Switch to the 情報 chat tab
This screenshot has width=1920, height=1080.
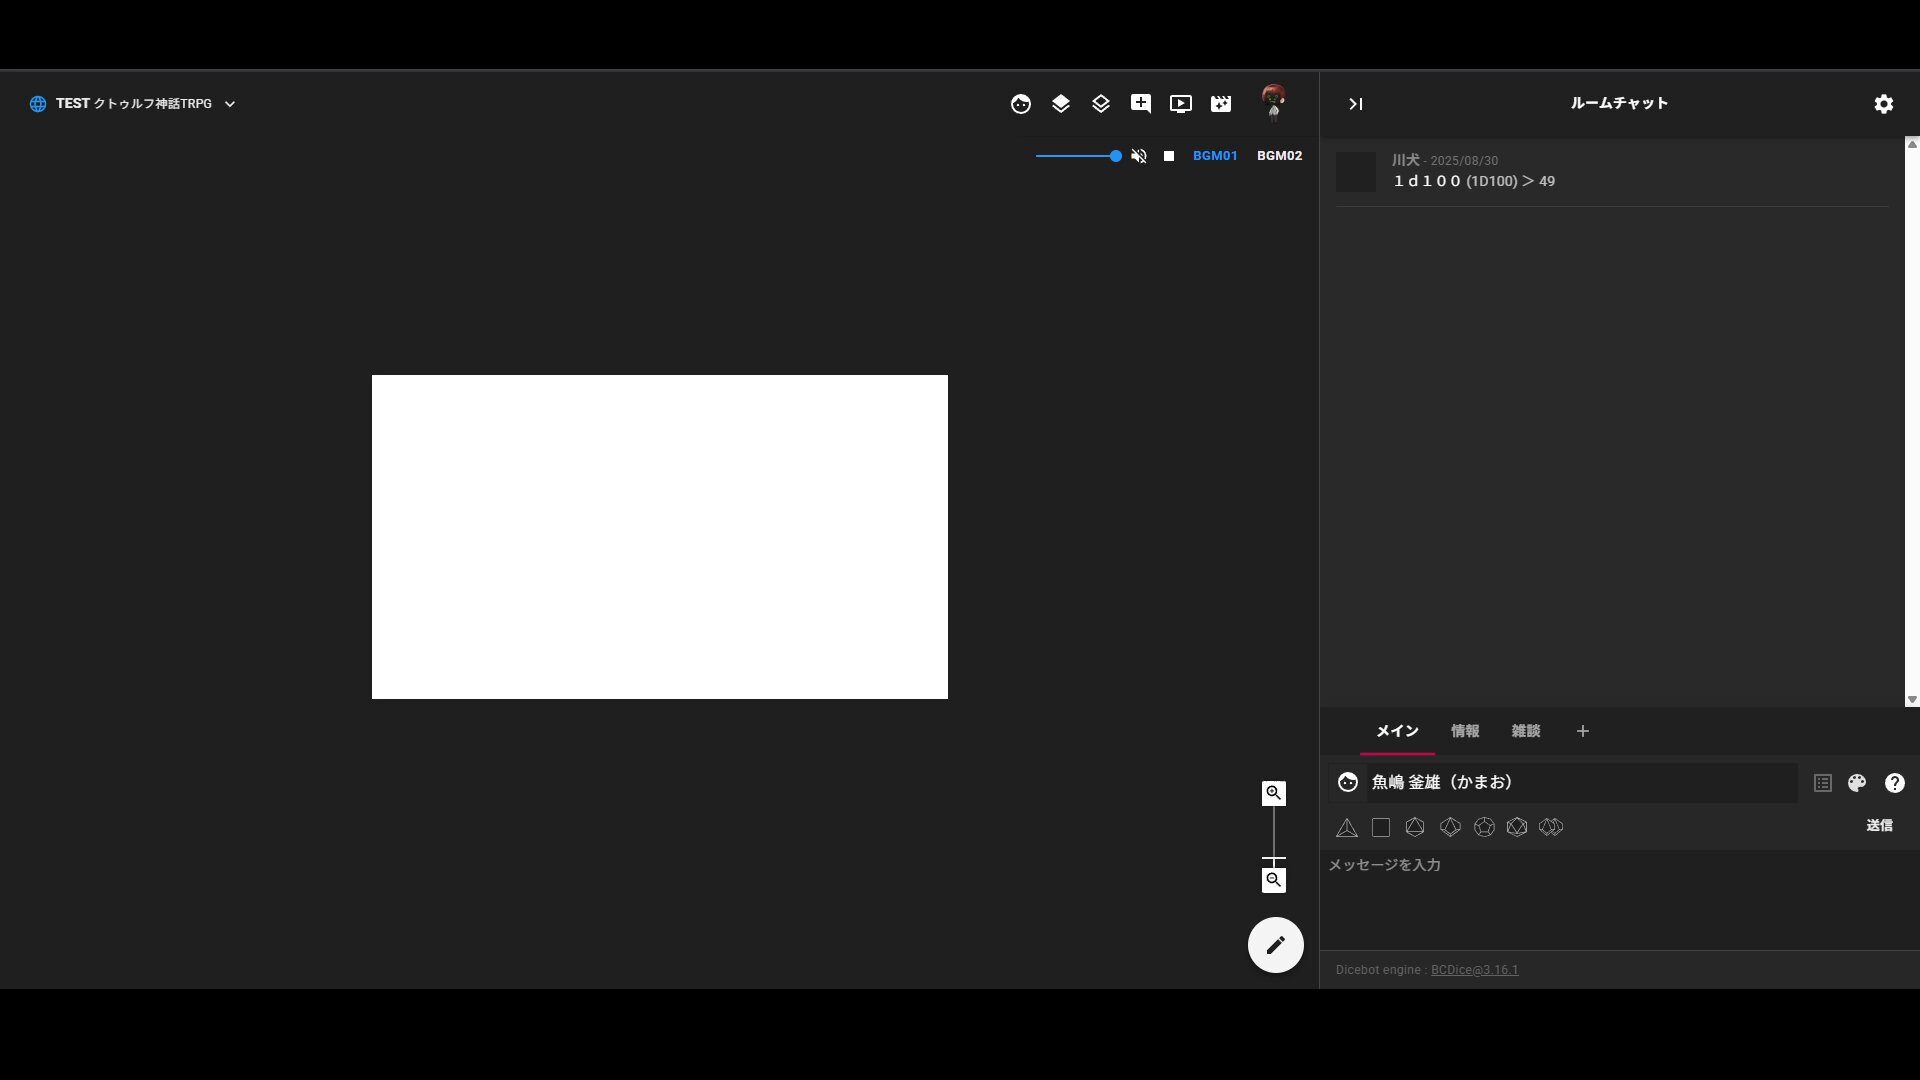click(1465, 731)
